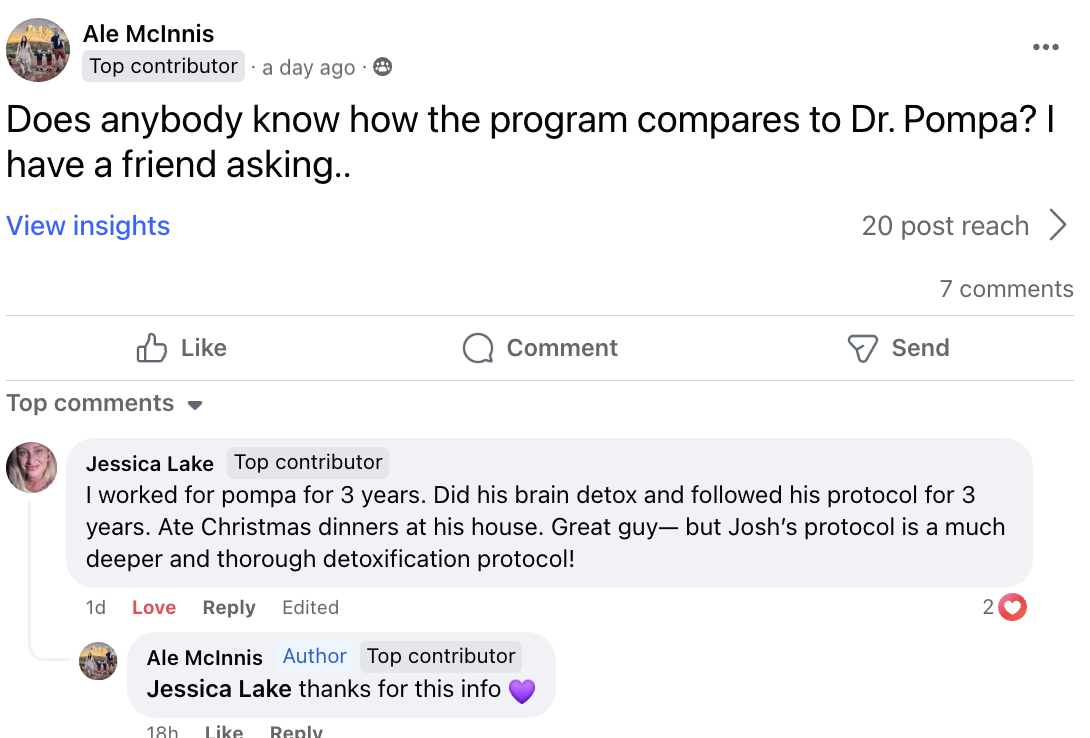The height and width of the screenshot is (738, 1090).
Task: Click the group privacy icon beside timestamp
Action: pyautogui.click(x=382, y=67)
